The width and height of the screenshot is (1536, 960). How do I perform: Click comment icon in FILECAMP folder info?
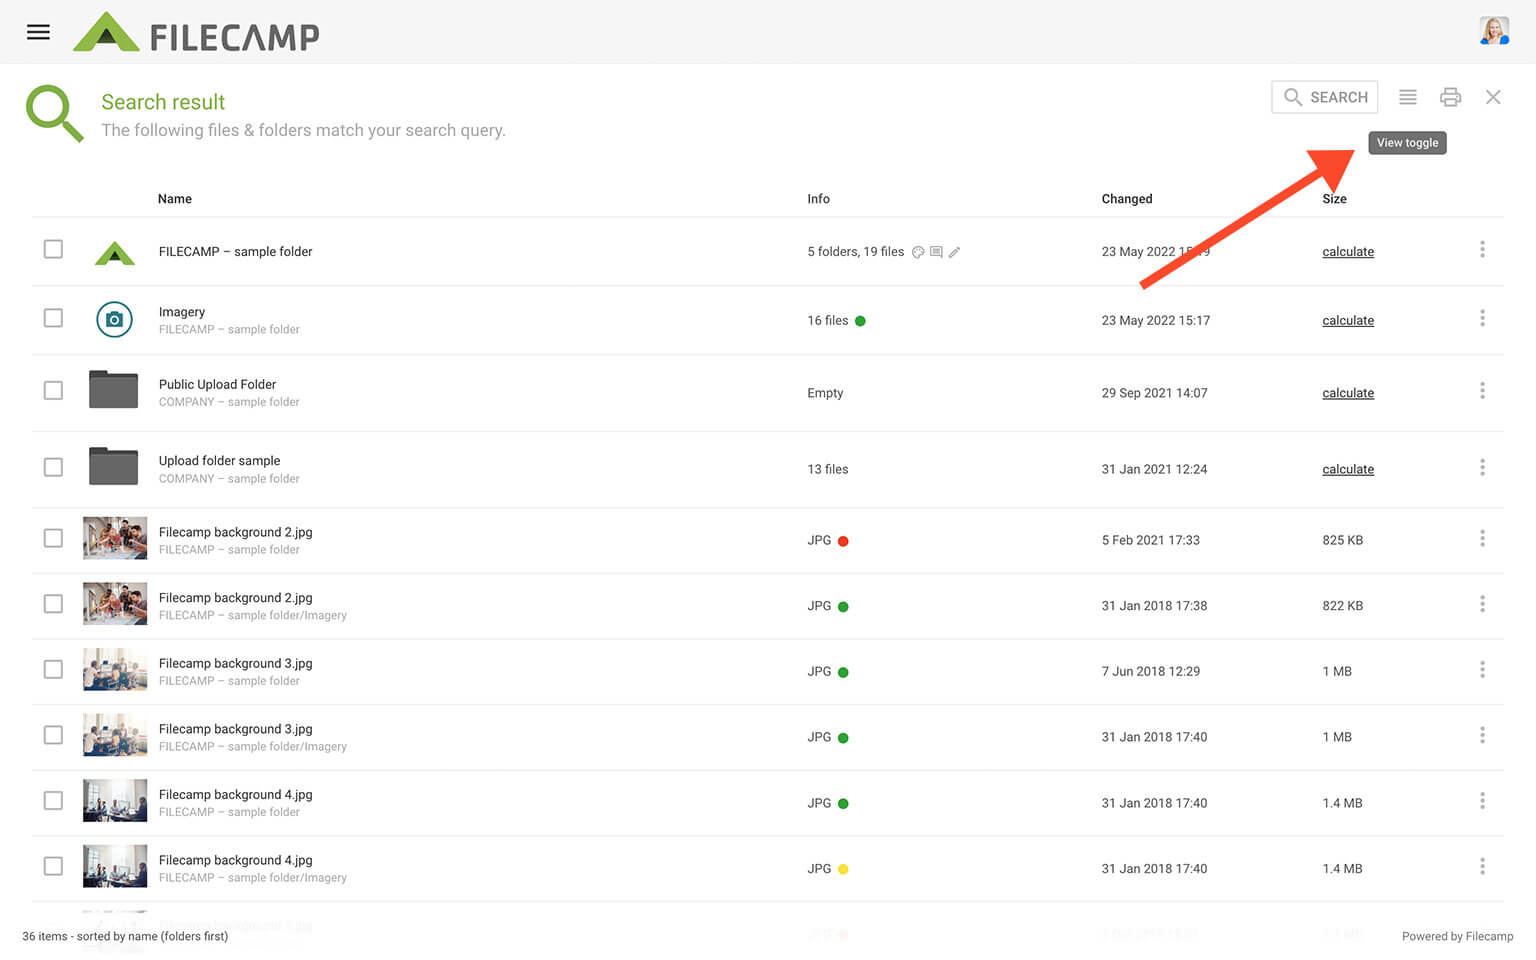pos(936,252)
